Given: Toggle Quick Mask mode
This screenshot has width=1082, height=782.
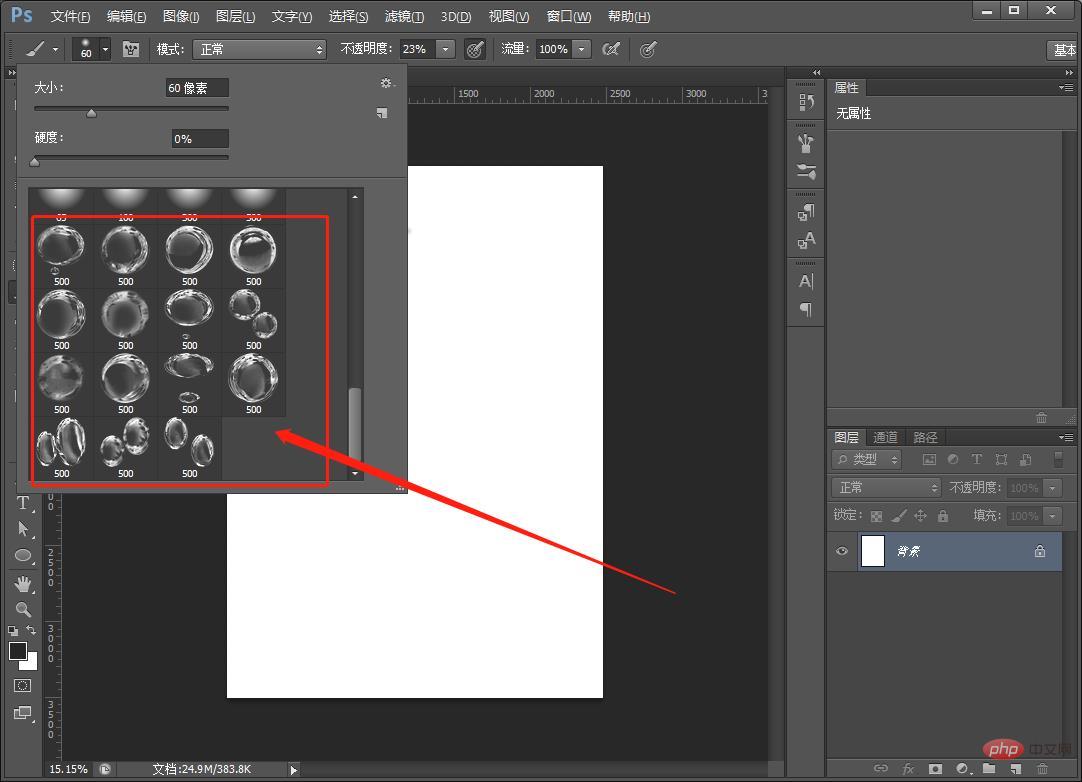Looking at the screenshot, I should pos(23,685).
